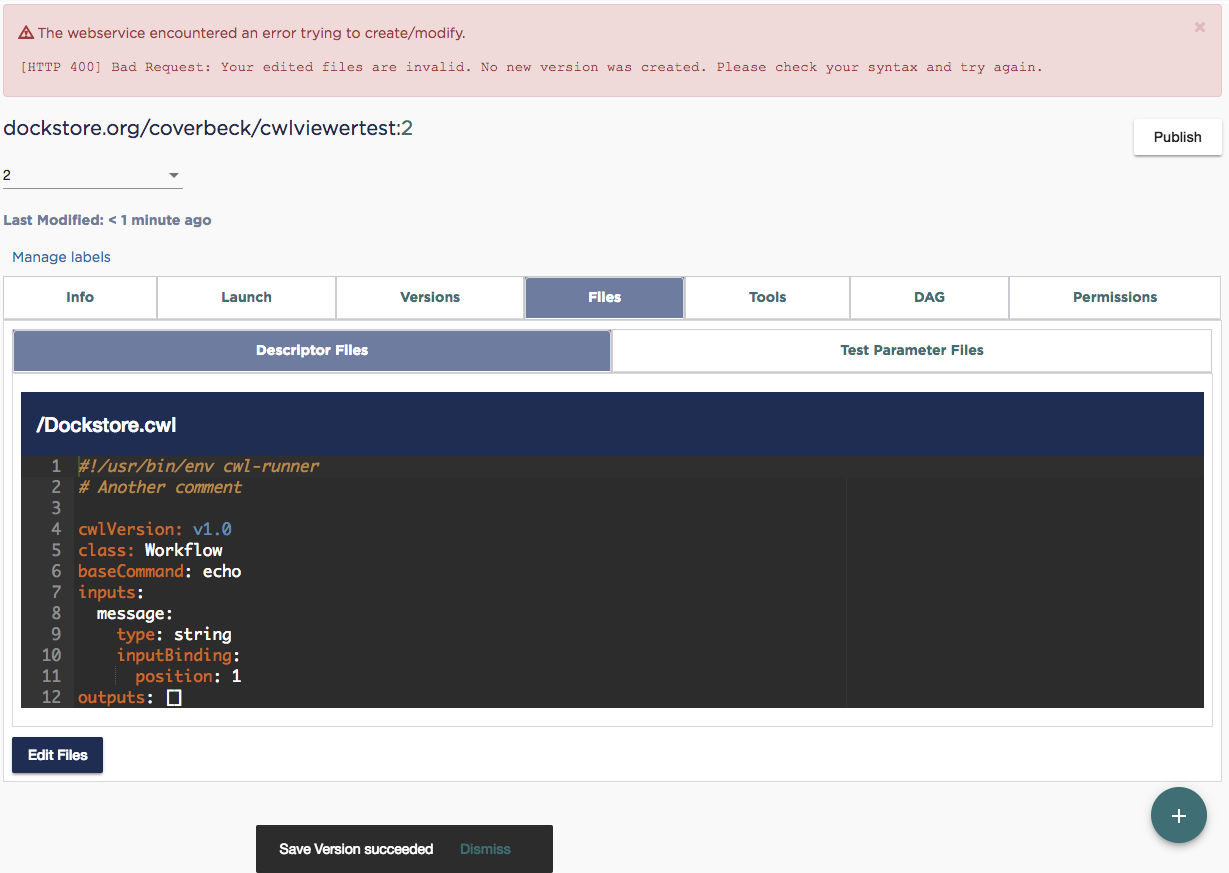
Task: Open the Permissions tab
Action: [x=1115, y=297]
